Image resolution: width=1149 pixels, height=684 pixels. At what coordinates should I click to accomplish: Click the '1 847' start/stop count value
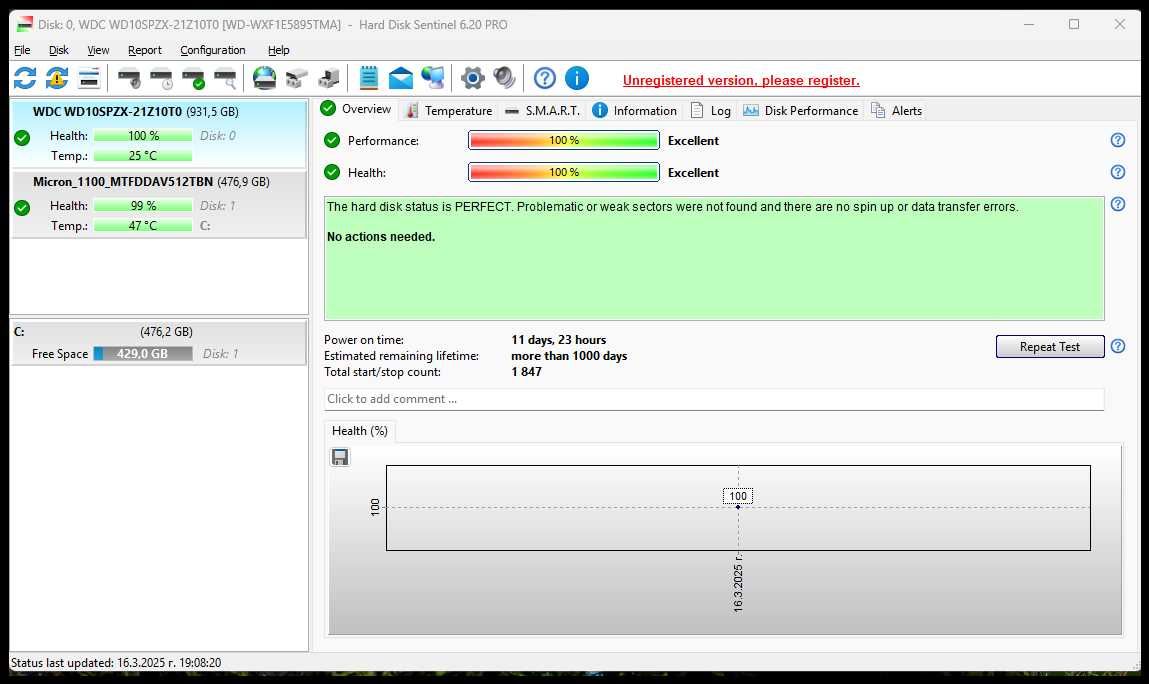pos(526,372)
